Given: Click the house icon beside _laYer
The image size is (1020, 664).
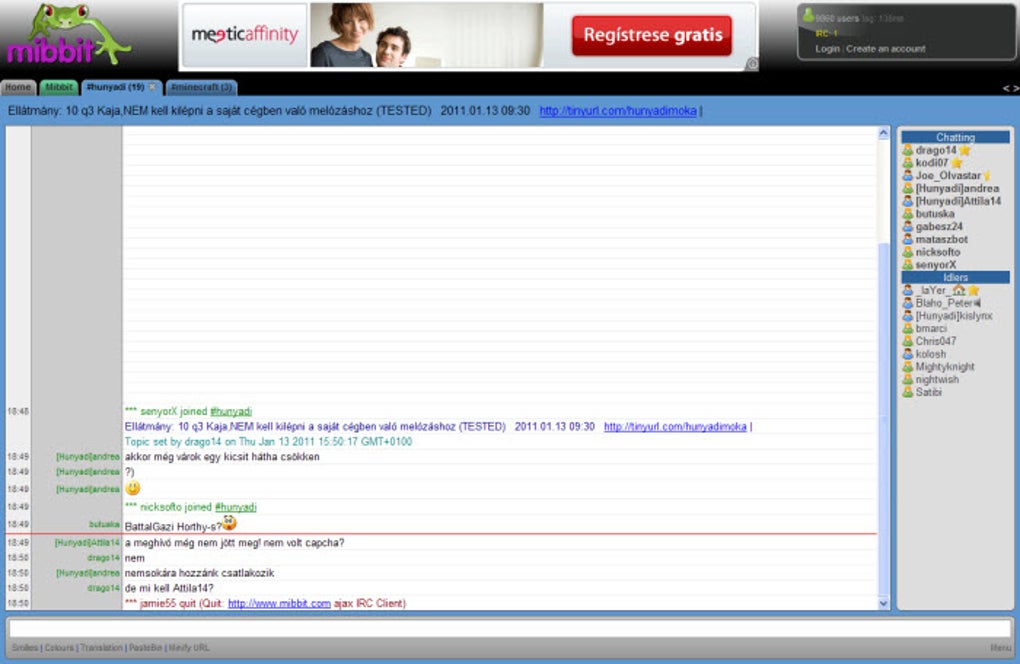Looking at the screenshot, I should pos(960,287).
